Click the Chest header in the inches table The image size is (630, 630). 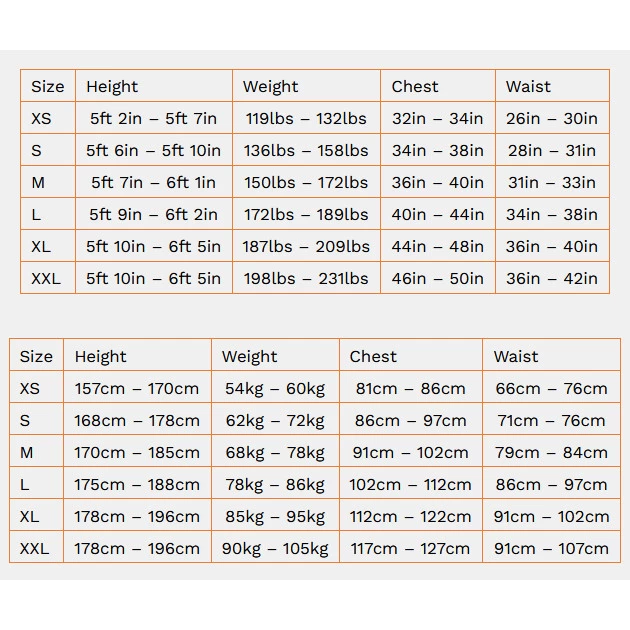415,86
